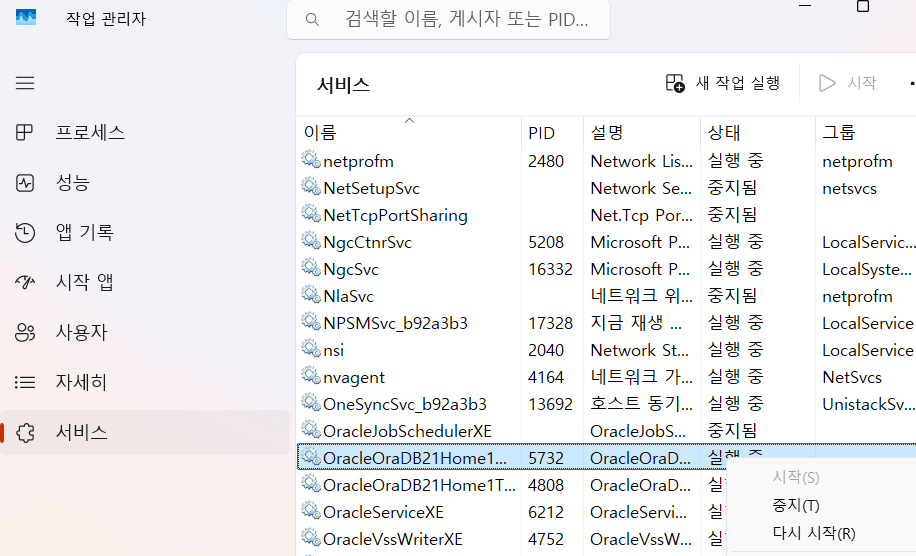Click the 호스트 동기... description cell
916x556 pixels.
[641, 404]
